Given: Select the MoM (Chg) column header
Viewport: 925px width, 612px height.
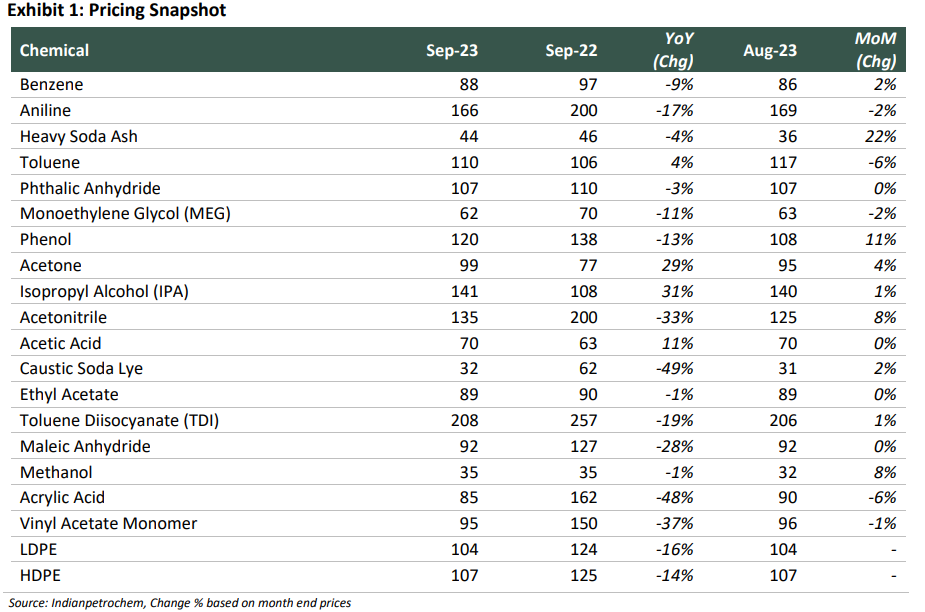Looking at the screenshot, I should tap(876, 50).
